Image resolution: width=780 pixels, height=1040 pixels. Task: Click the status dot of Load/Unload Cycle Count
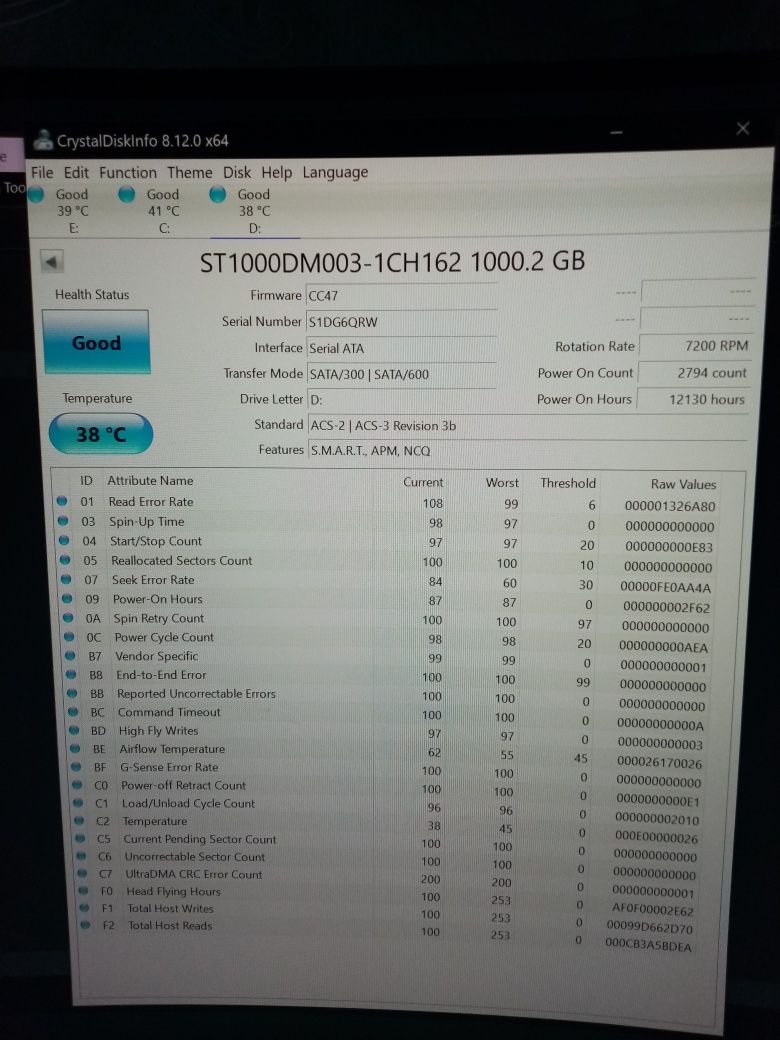point(79,803)
